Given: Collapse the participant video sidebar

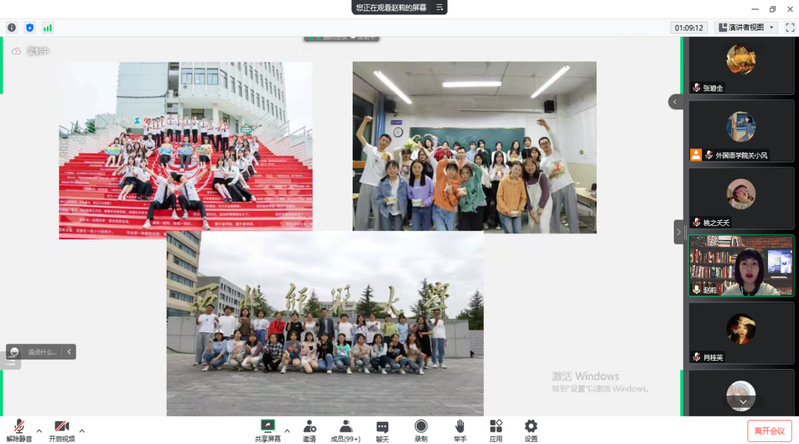Looking at the screenshot, I should tap(677, 231).
